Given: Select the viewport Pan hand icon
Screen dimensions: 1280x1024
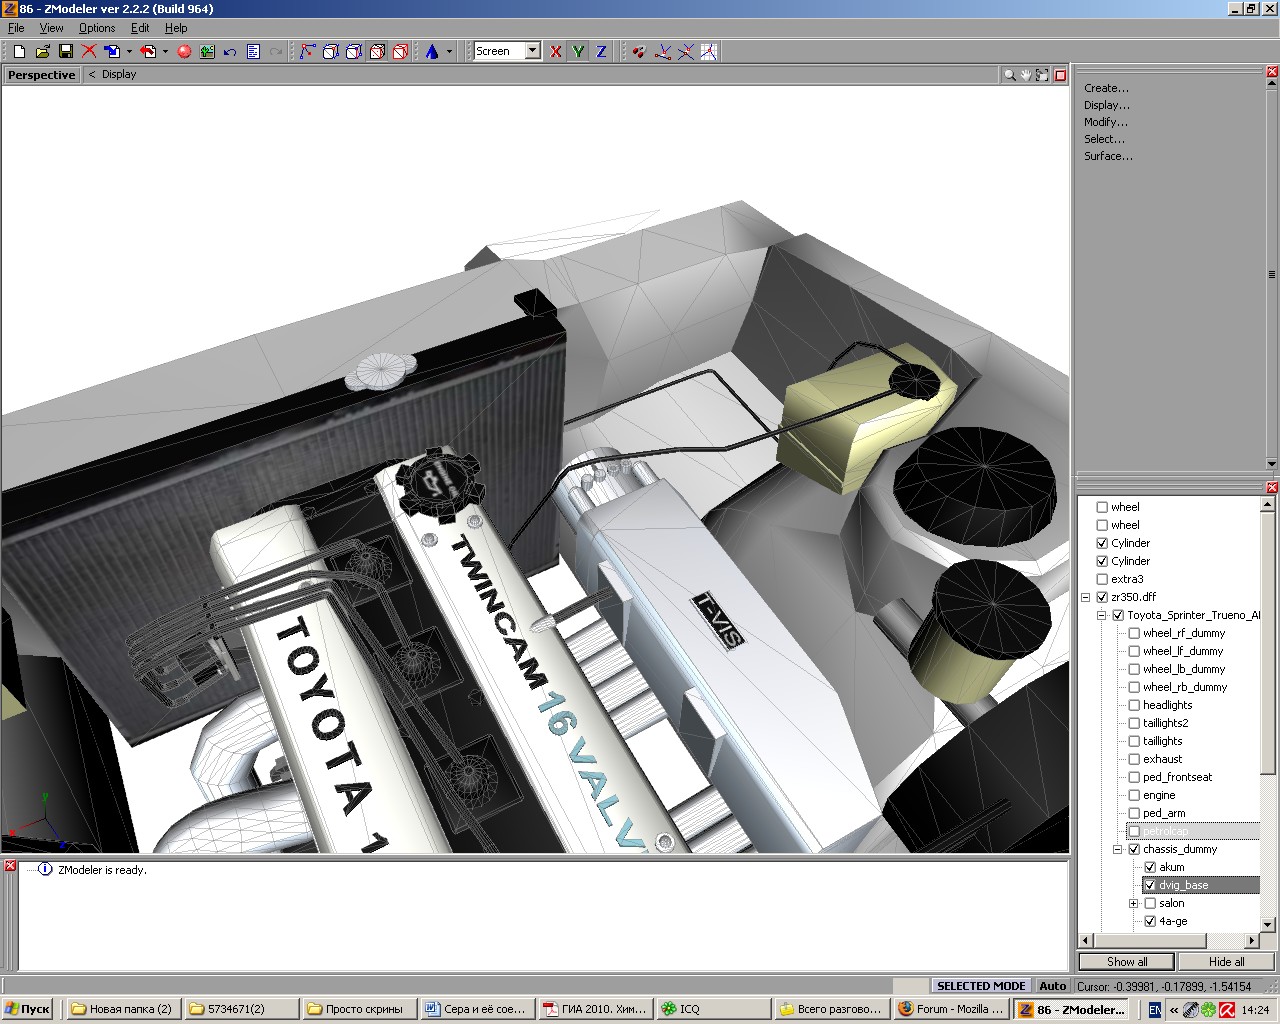Looking at the screenshot, I should pos(1026,75).
